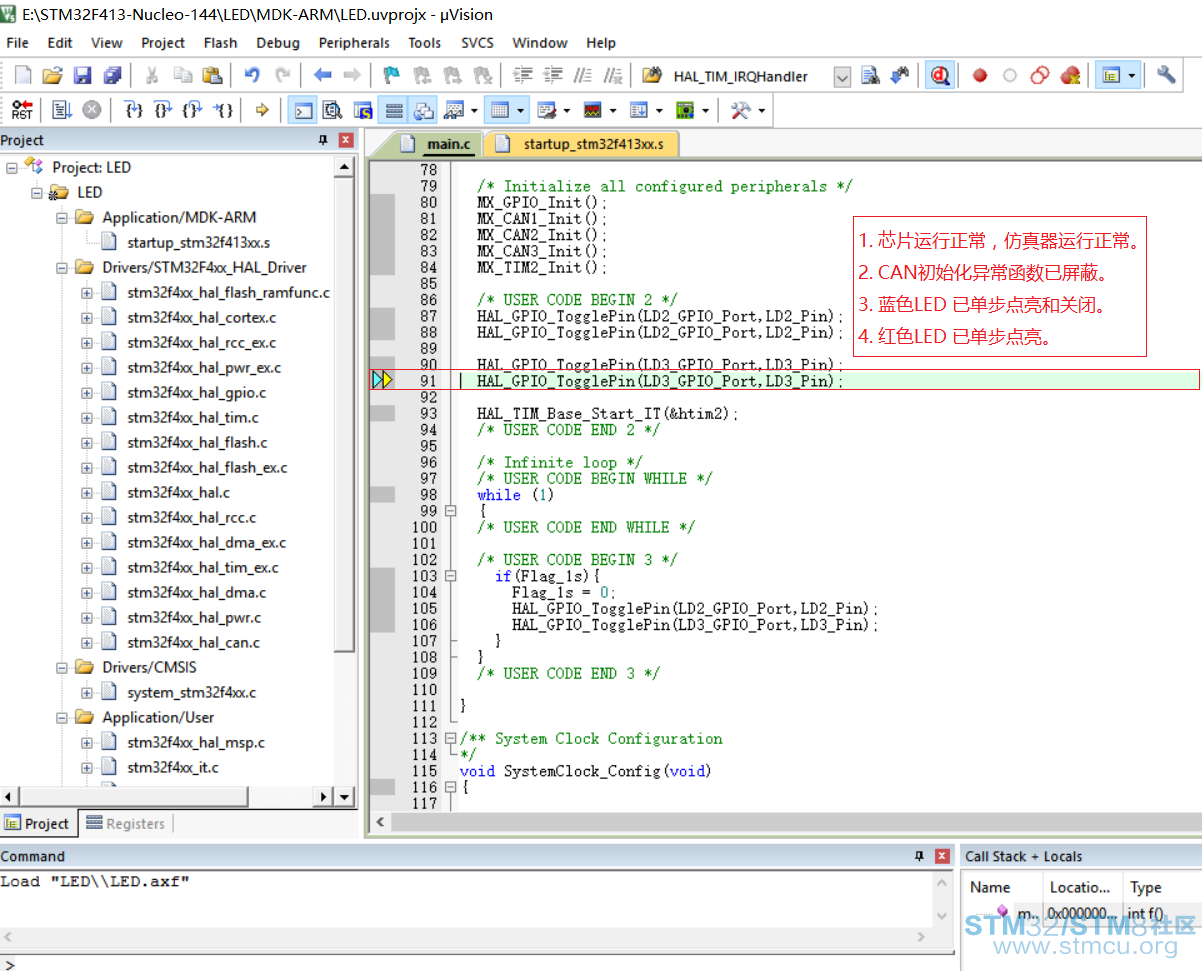This screenshot has height=971, width=1202.
Task: Insert a bookmark with the flag icon
Action: (391, 75)
